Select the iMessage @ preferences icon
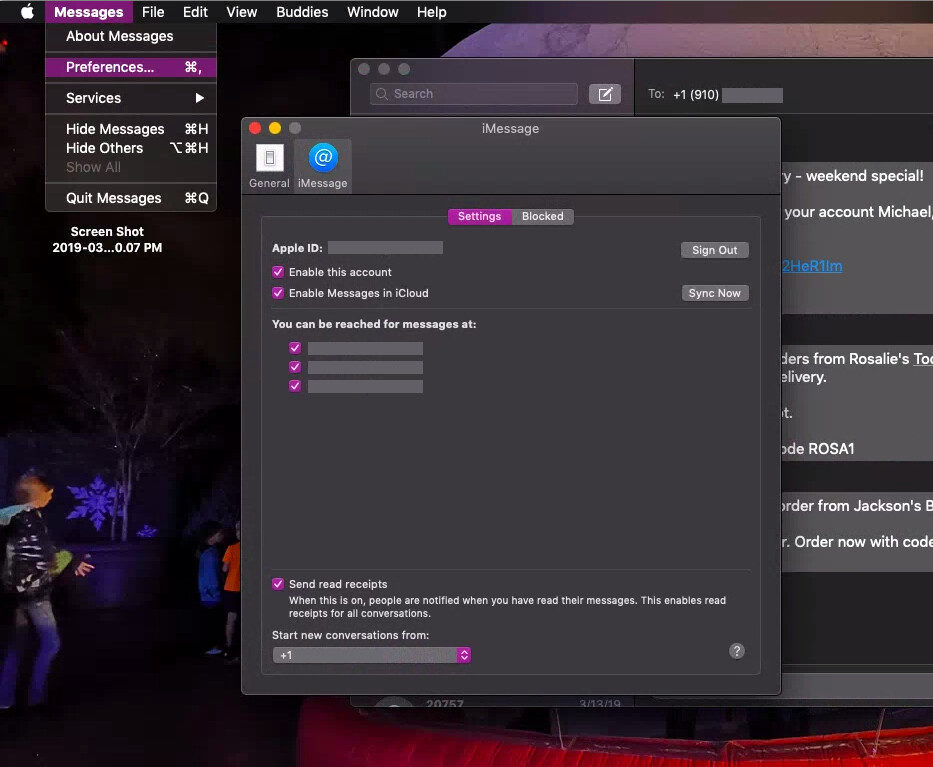The width and height of the screenshot is (933, 767). (x=323, y=165)
